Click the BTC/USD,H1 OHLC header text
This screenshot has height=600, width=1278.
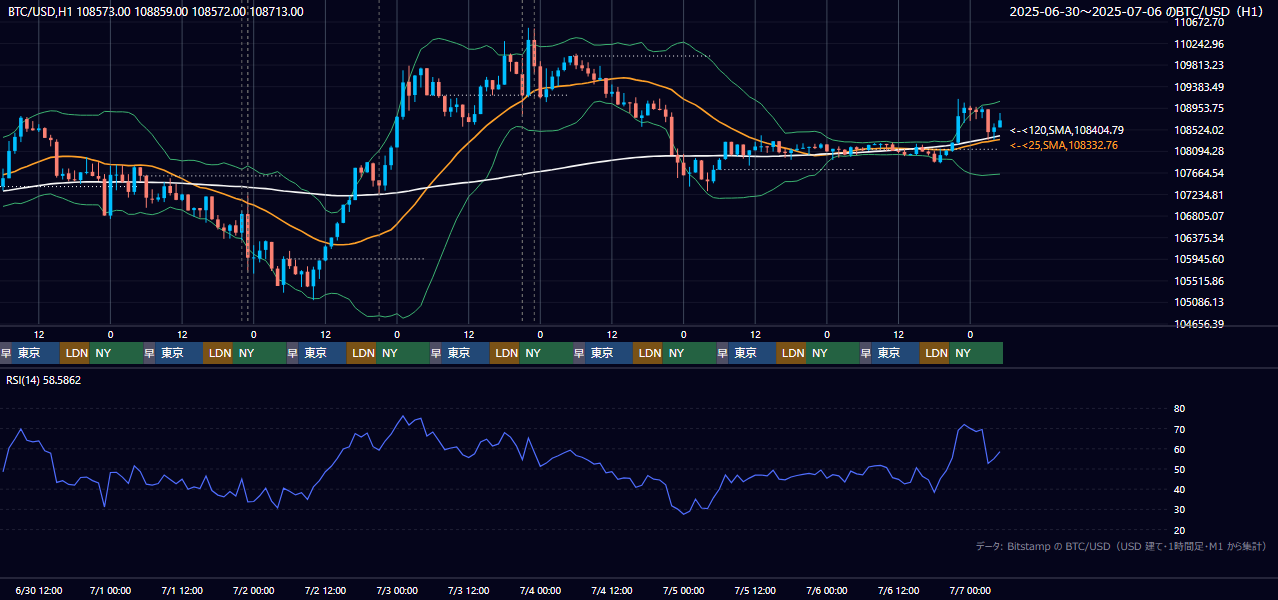(155, 12)
